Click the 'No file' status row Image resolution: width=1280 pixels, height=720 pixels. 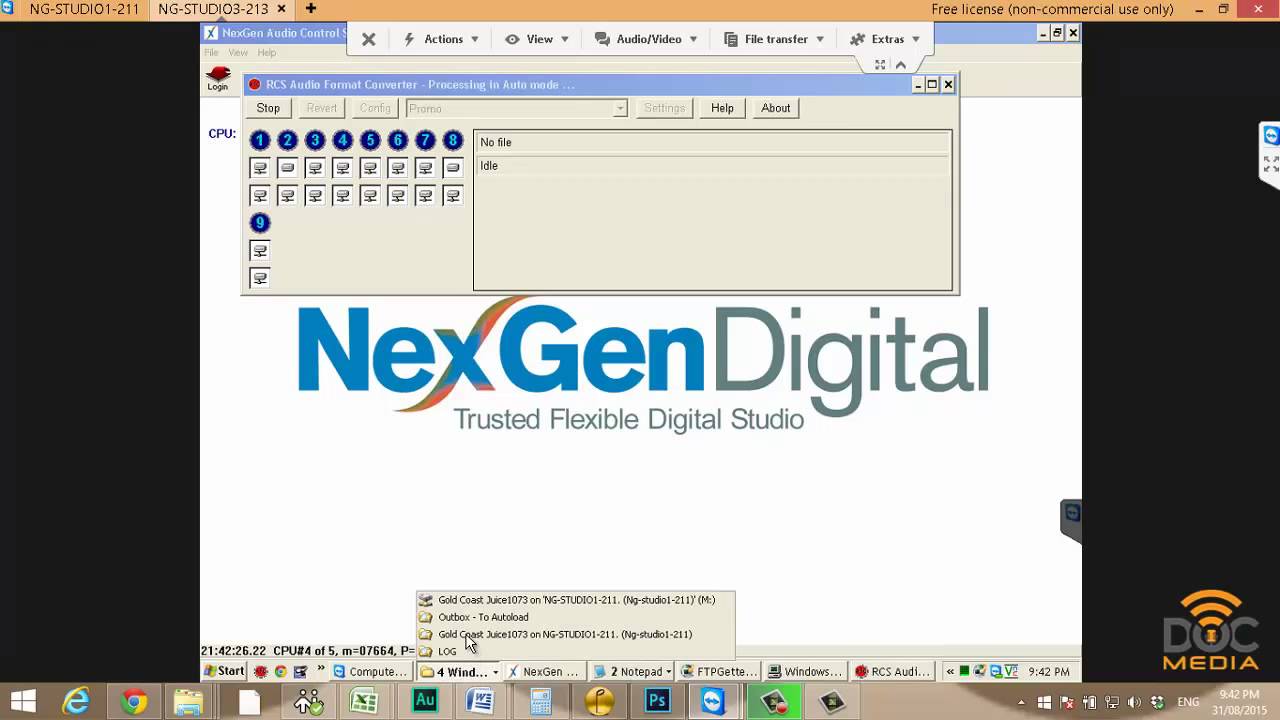pyautogui.click(x=712, y=143)
